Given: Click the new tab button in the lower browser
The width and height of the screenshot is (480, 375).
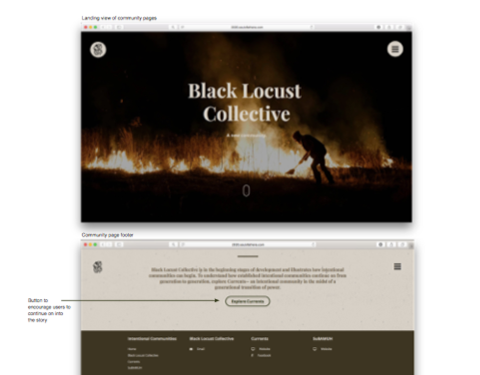Looking at the screenshot, I should coord(411,245).
